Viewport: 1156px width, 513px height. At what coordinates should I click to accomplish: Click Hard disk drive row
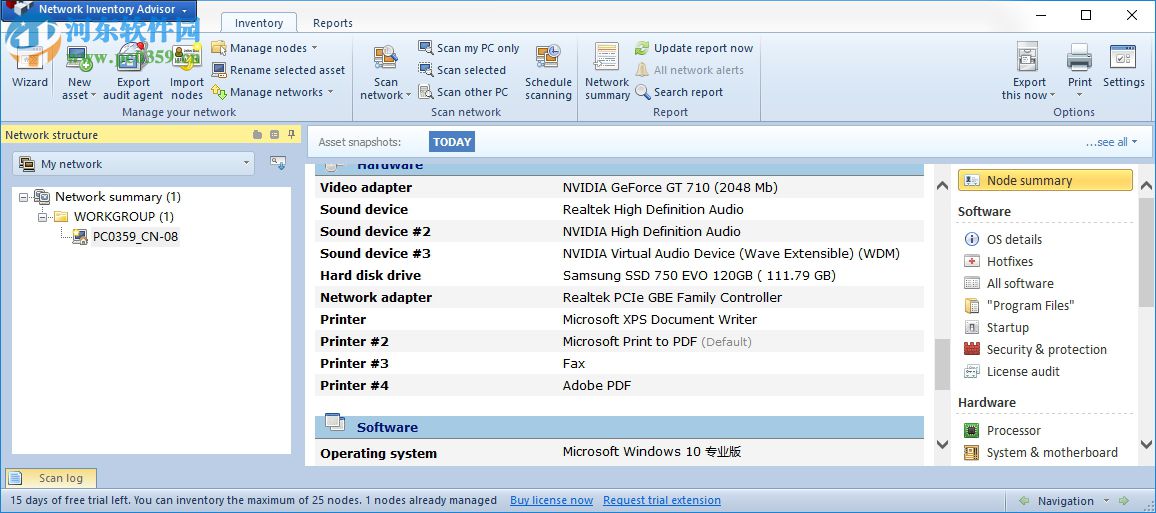[619, 276]
